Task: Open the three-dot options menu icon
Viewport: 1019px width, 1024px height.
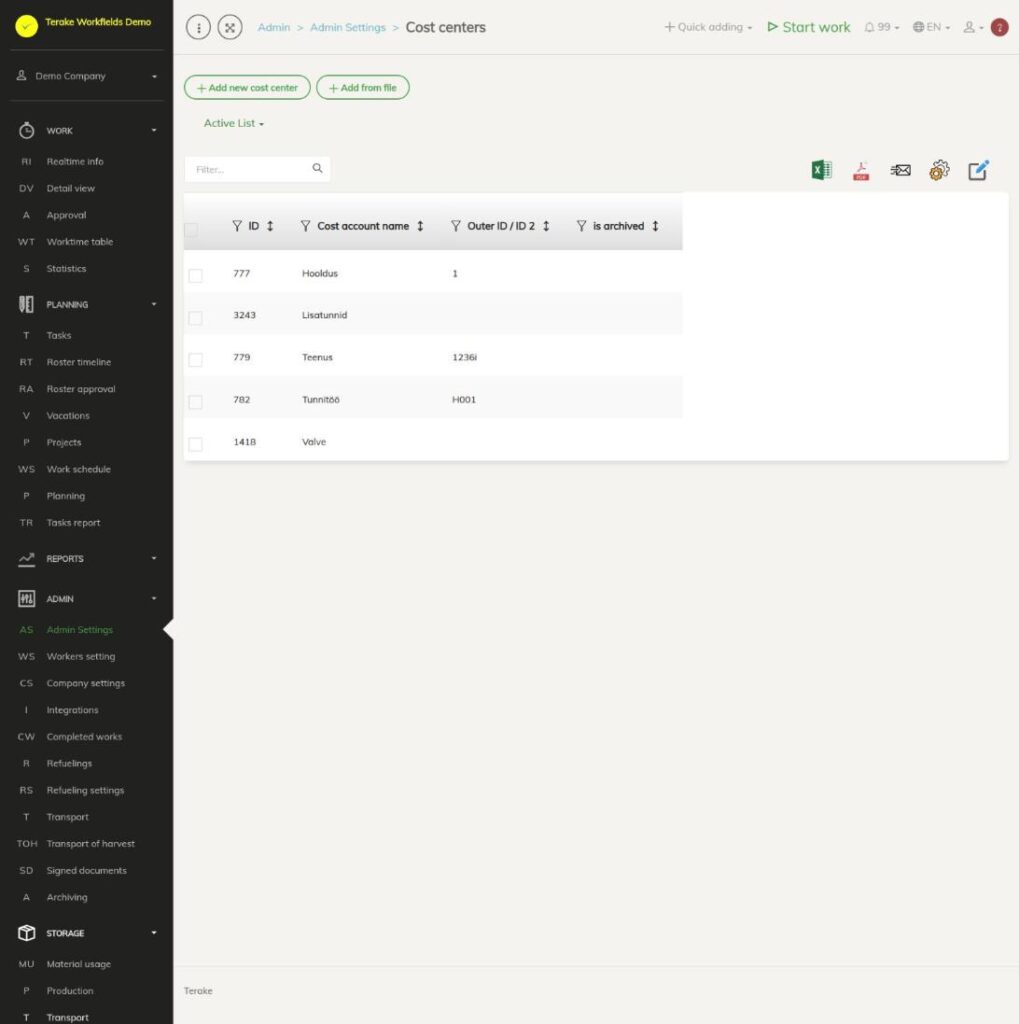Action: pos(198,27)
